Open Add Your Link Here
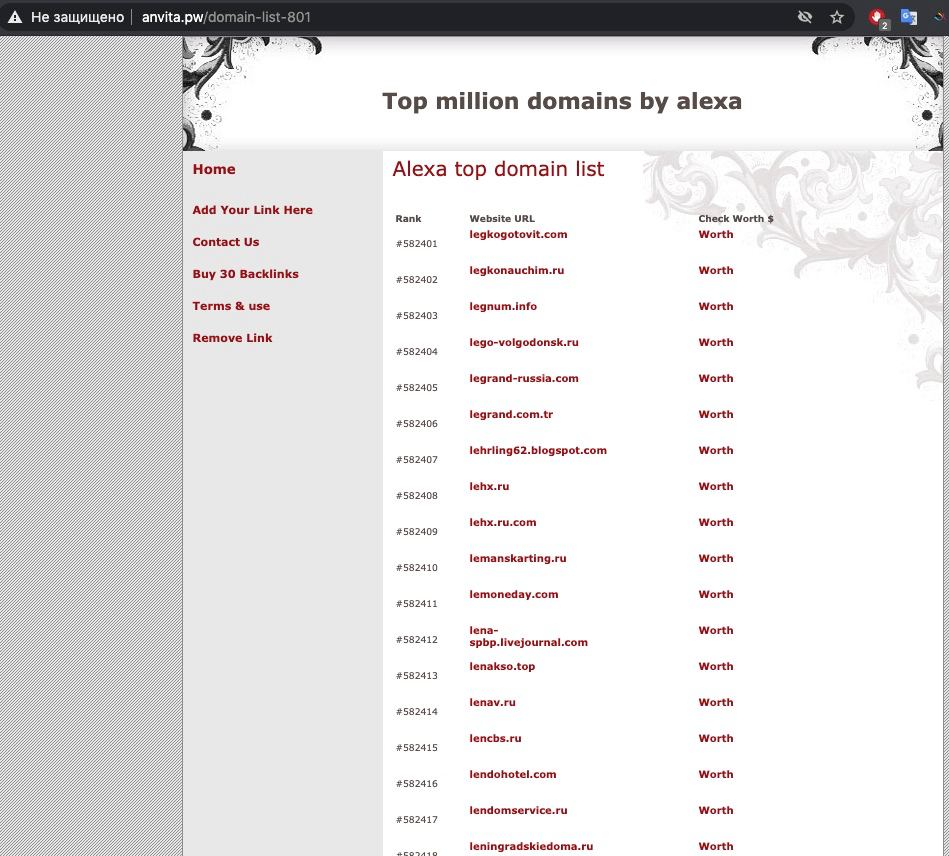The image size is (949, 856). click(252, 210)
